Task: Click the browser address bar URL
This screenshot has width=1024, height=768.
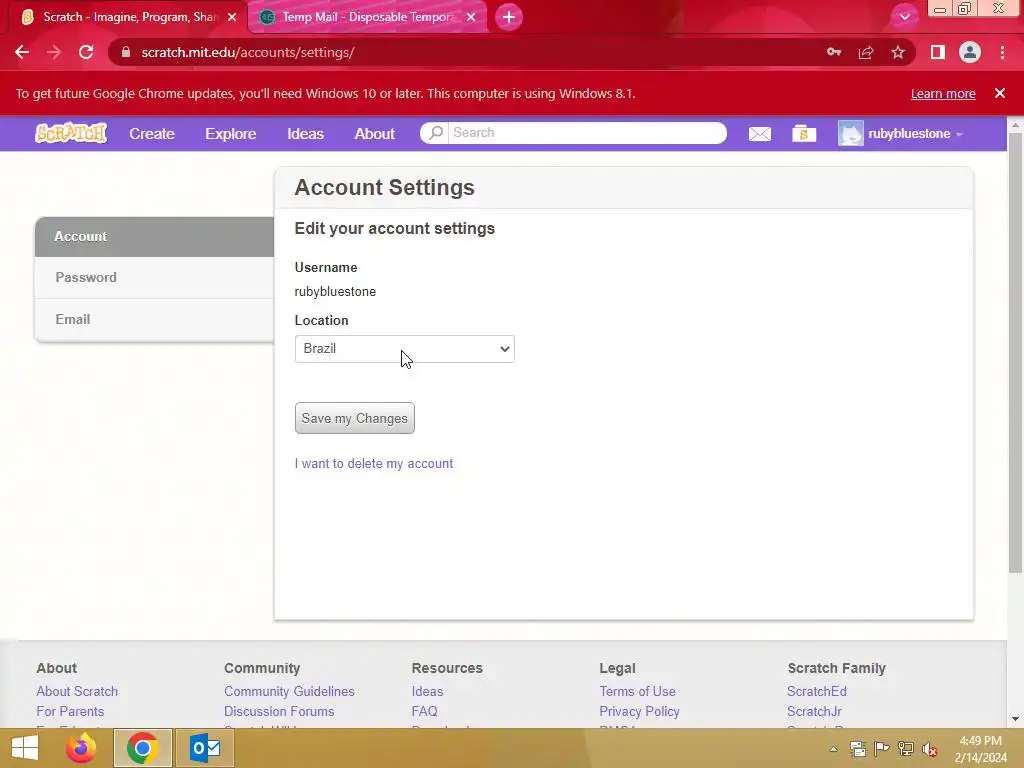Action: (248, 52)
